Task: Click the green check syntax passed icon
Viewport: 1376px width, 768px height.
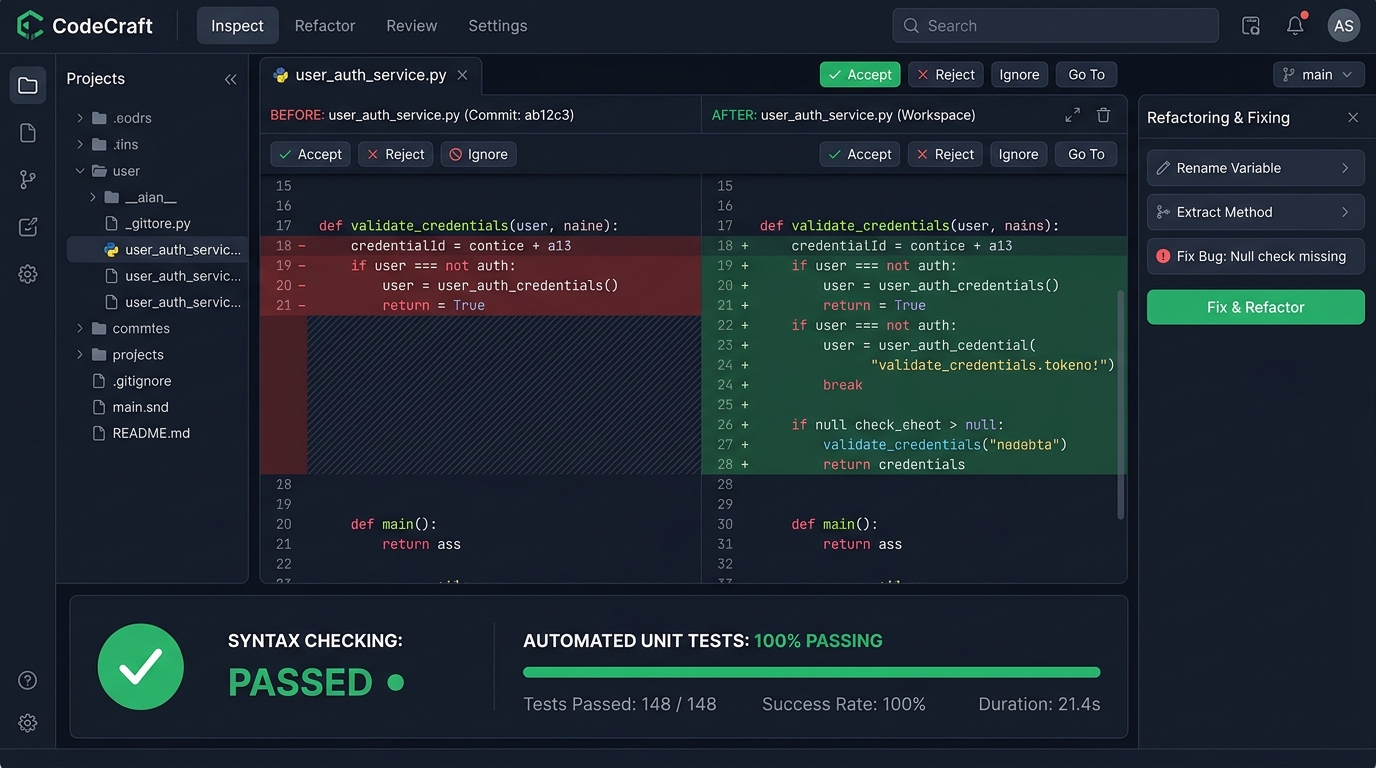Action: point(141,667)
